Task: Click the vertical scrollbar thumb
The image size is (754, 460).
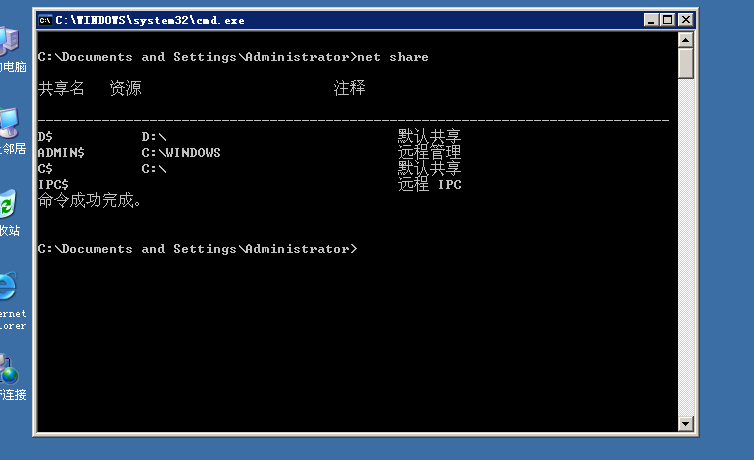Action: pos(685,63)
